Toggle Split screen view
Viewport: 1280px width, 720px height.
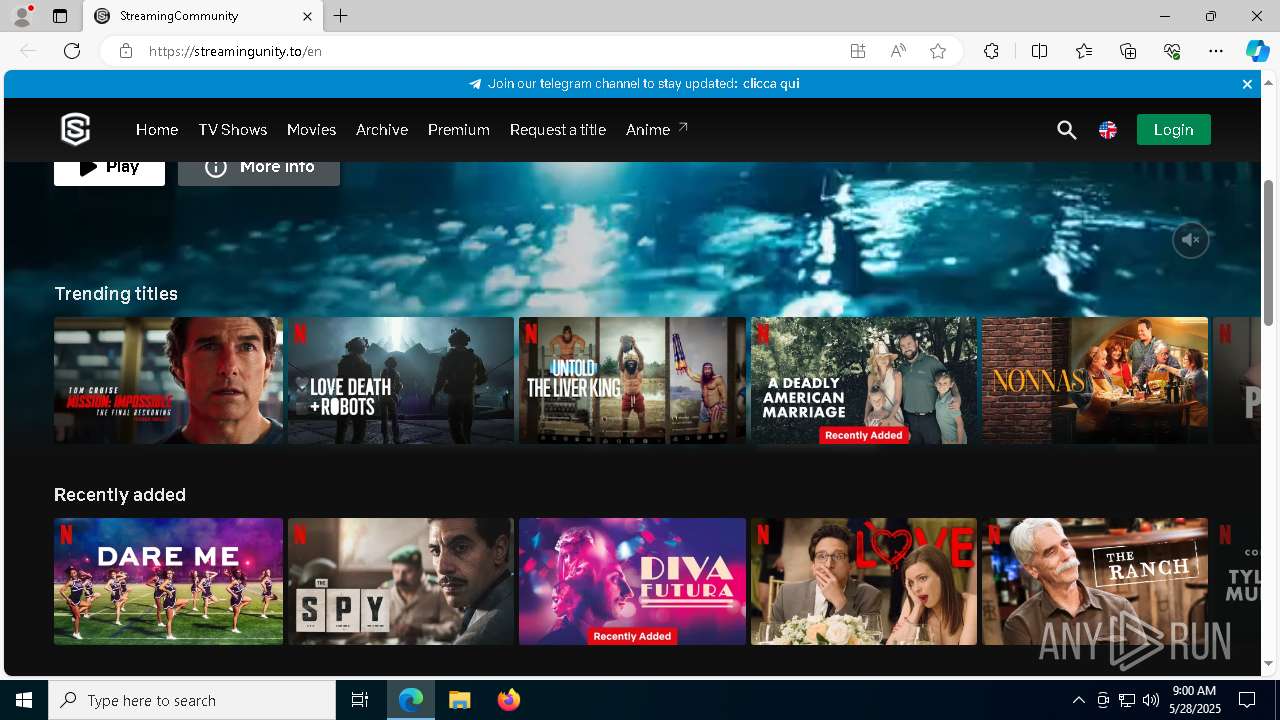(x=1039, y=51)
